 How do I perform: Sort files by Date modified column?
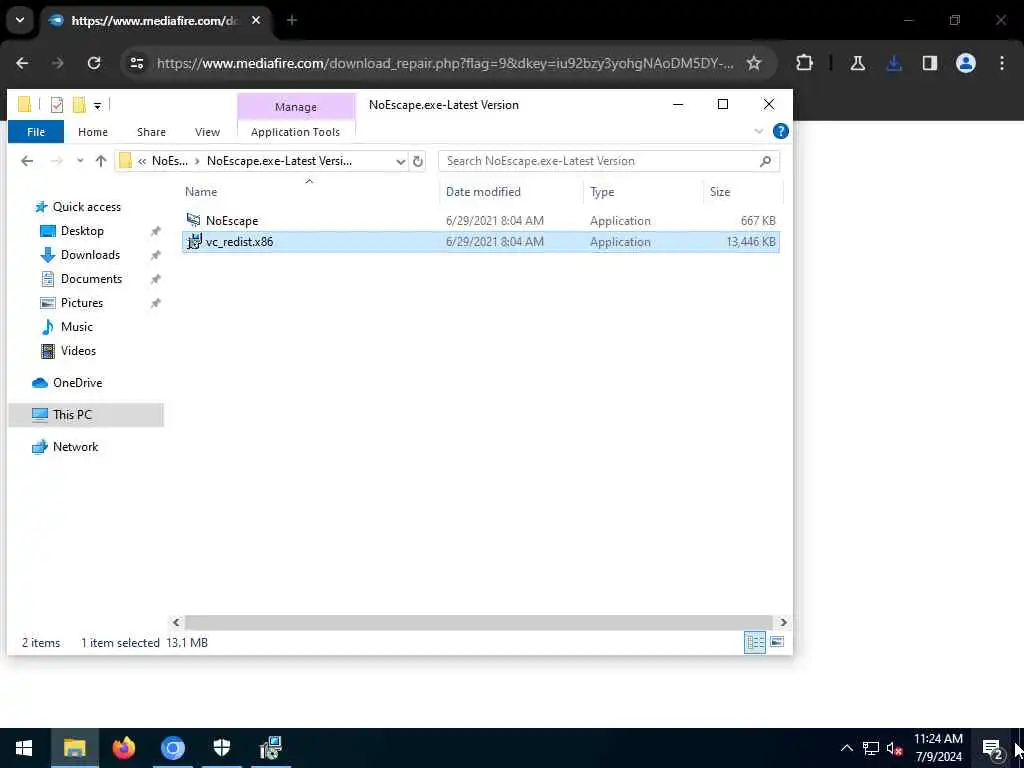483,192
